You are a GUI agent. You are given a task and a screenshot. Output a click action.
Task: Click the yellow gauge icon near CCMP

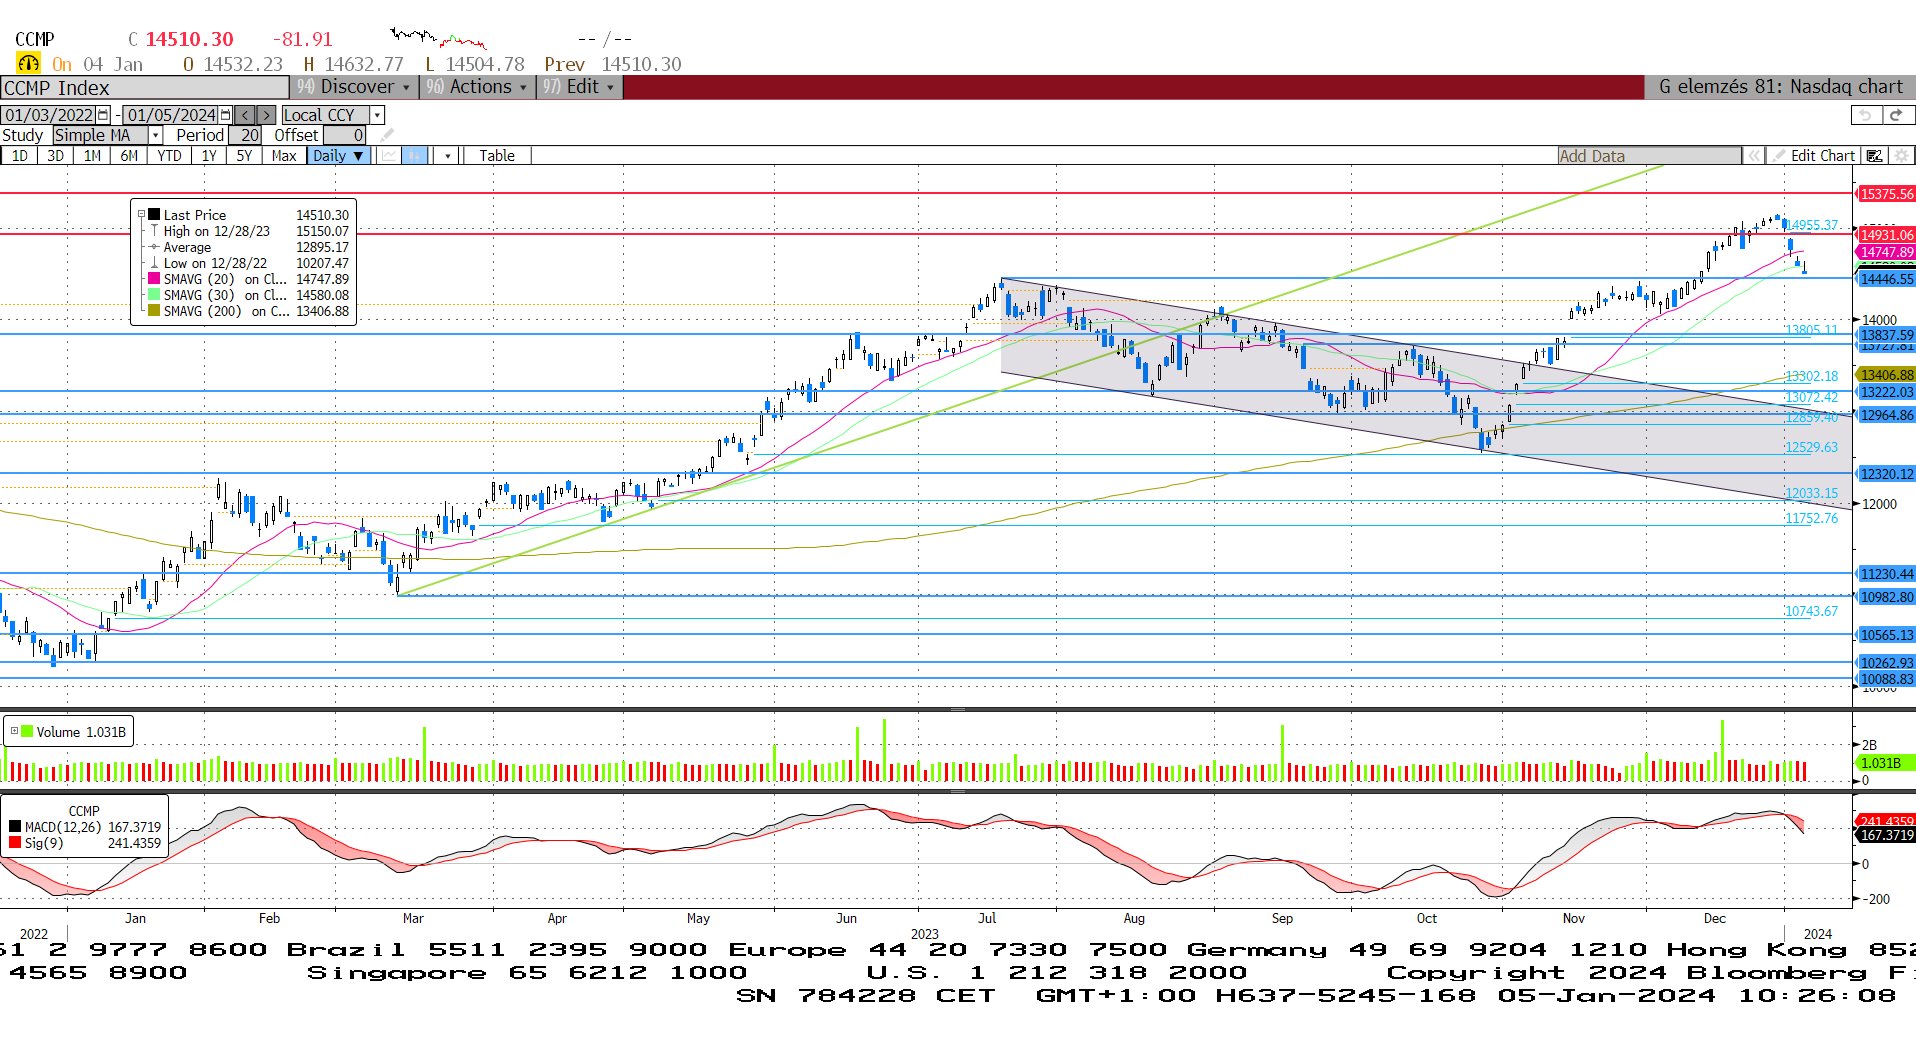[x=28, y=64]
